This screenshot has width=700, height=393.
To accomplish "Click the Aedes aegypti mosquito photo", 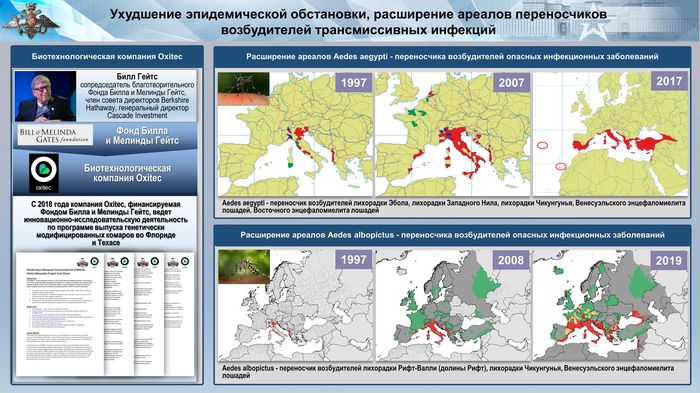I will [x=243, y=88].
